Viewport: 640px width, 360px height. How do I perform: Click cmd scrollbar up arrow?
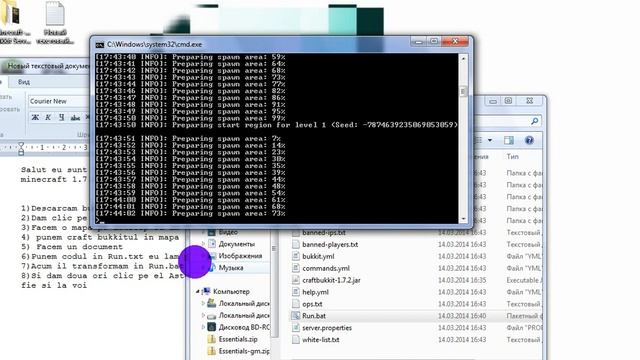463,59
